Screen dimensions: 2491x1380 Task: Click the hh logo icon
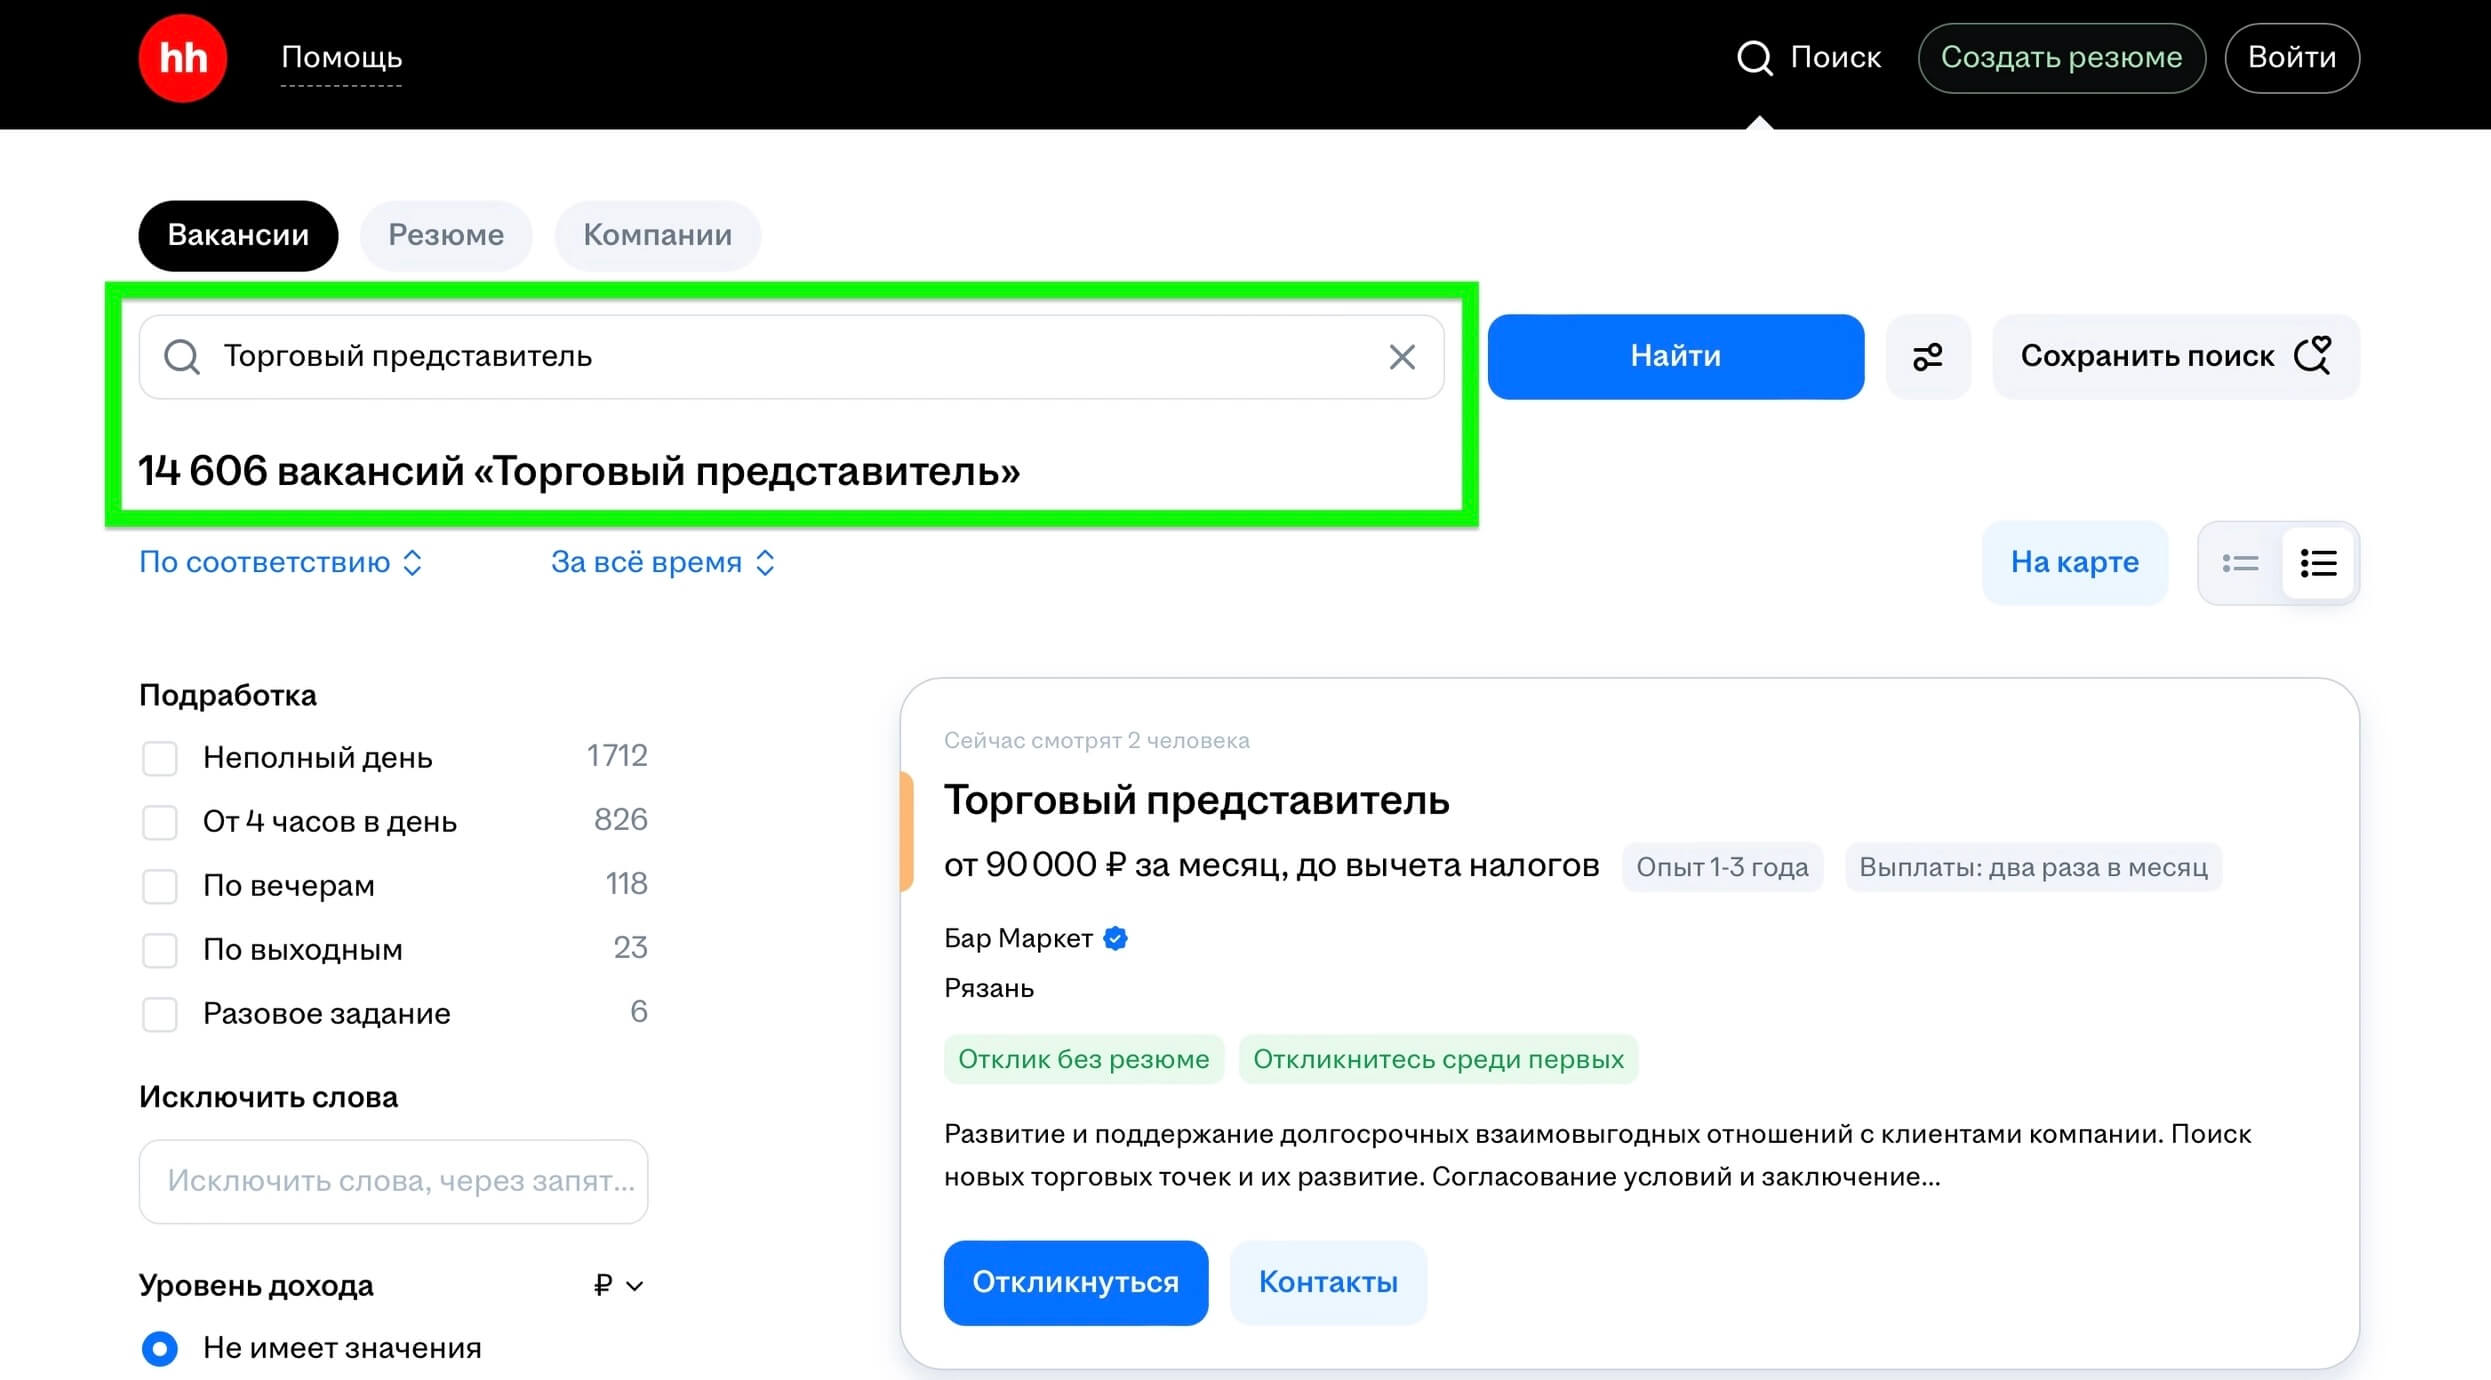183,58
